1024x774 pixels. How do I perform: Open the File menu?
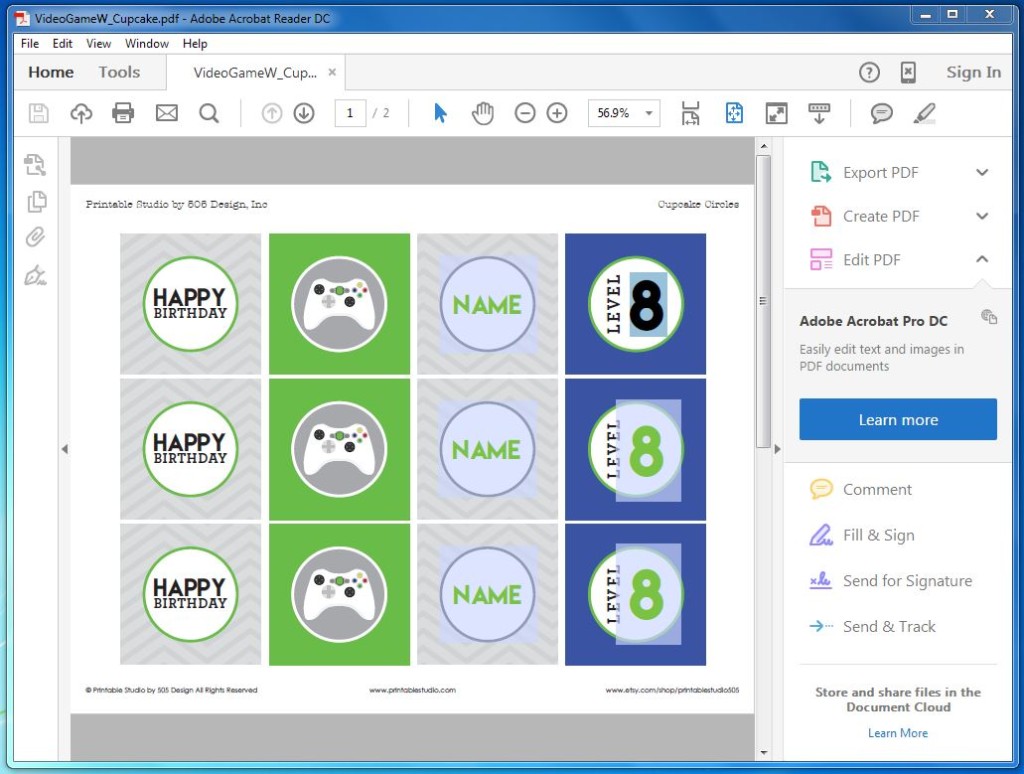coord(29,43)
